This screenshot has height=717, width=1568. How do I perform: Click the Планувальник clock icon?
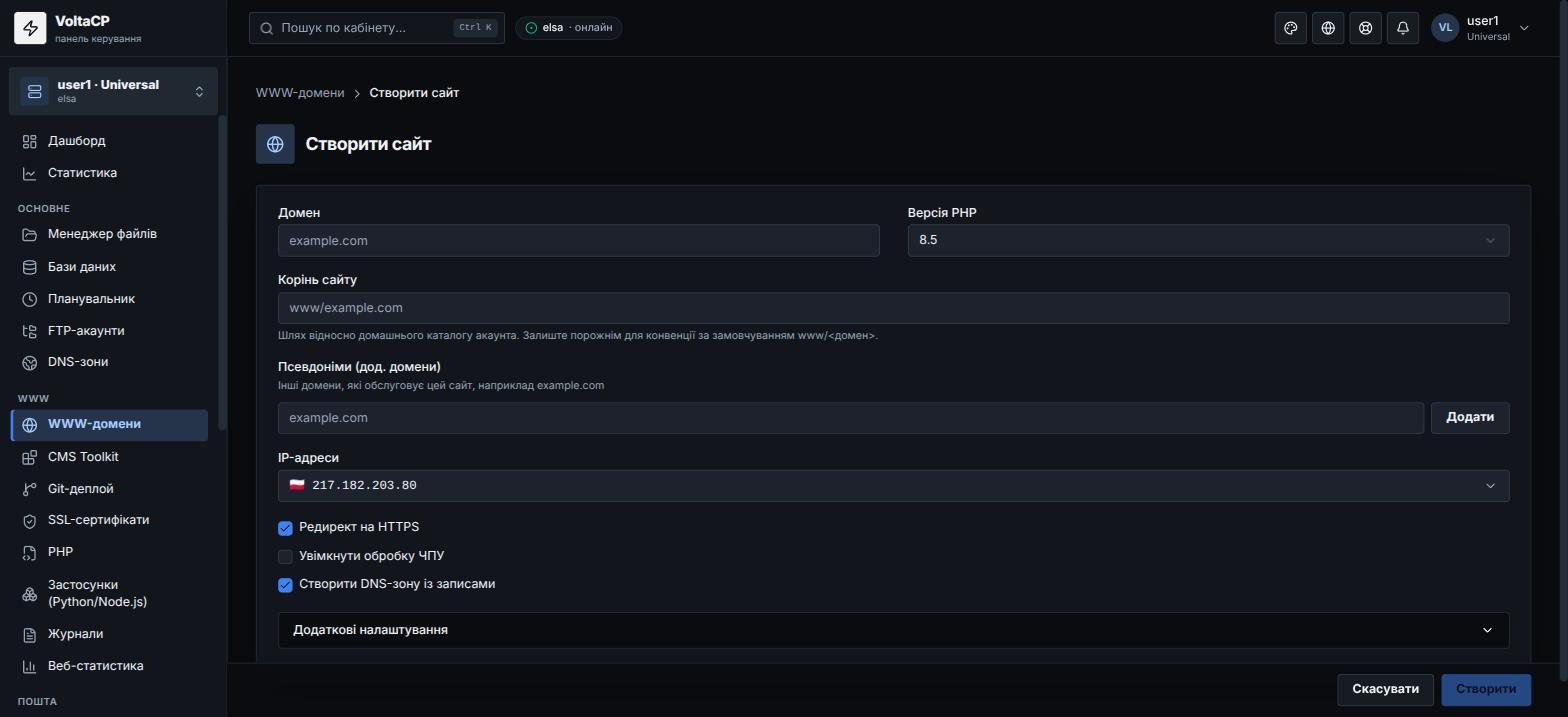30,299
